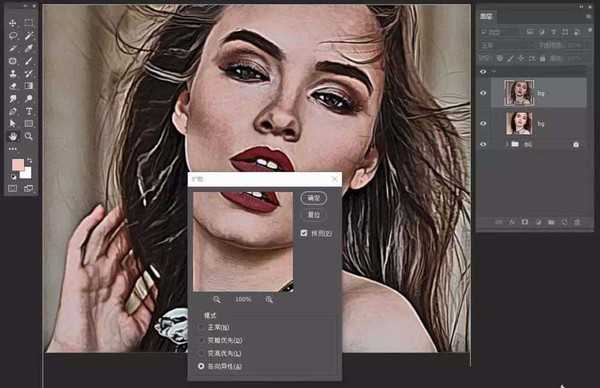Image resolution: width=600 pixels, height=388 pixels.
Task: Select the Zoom tool in toolbar
Action: point(28,136)
